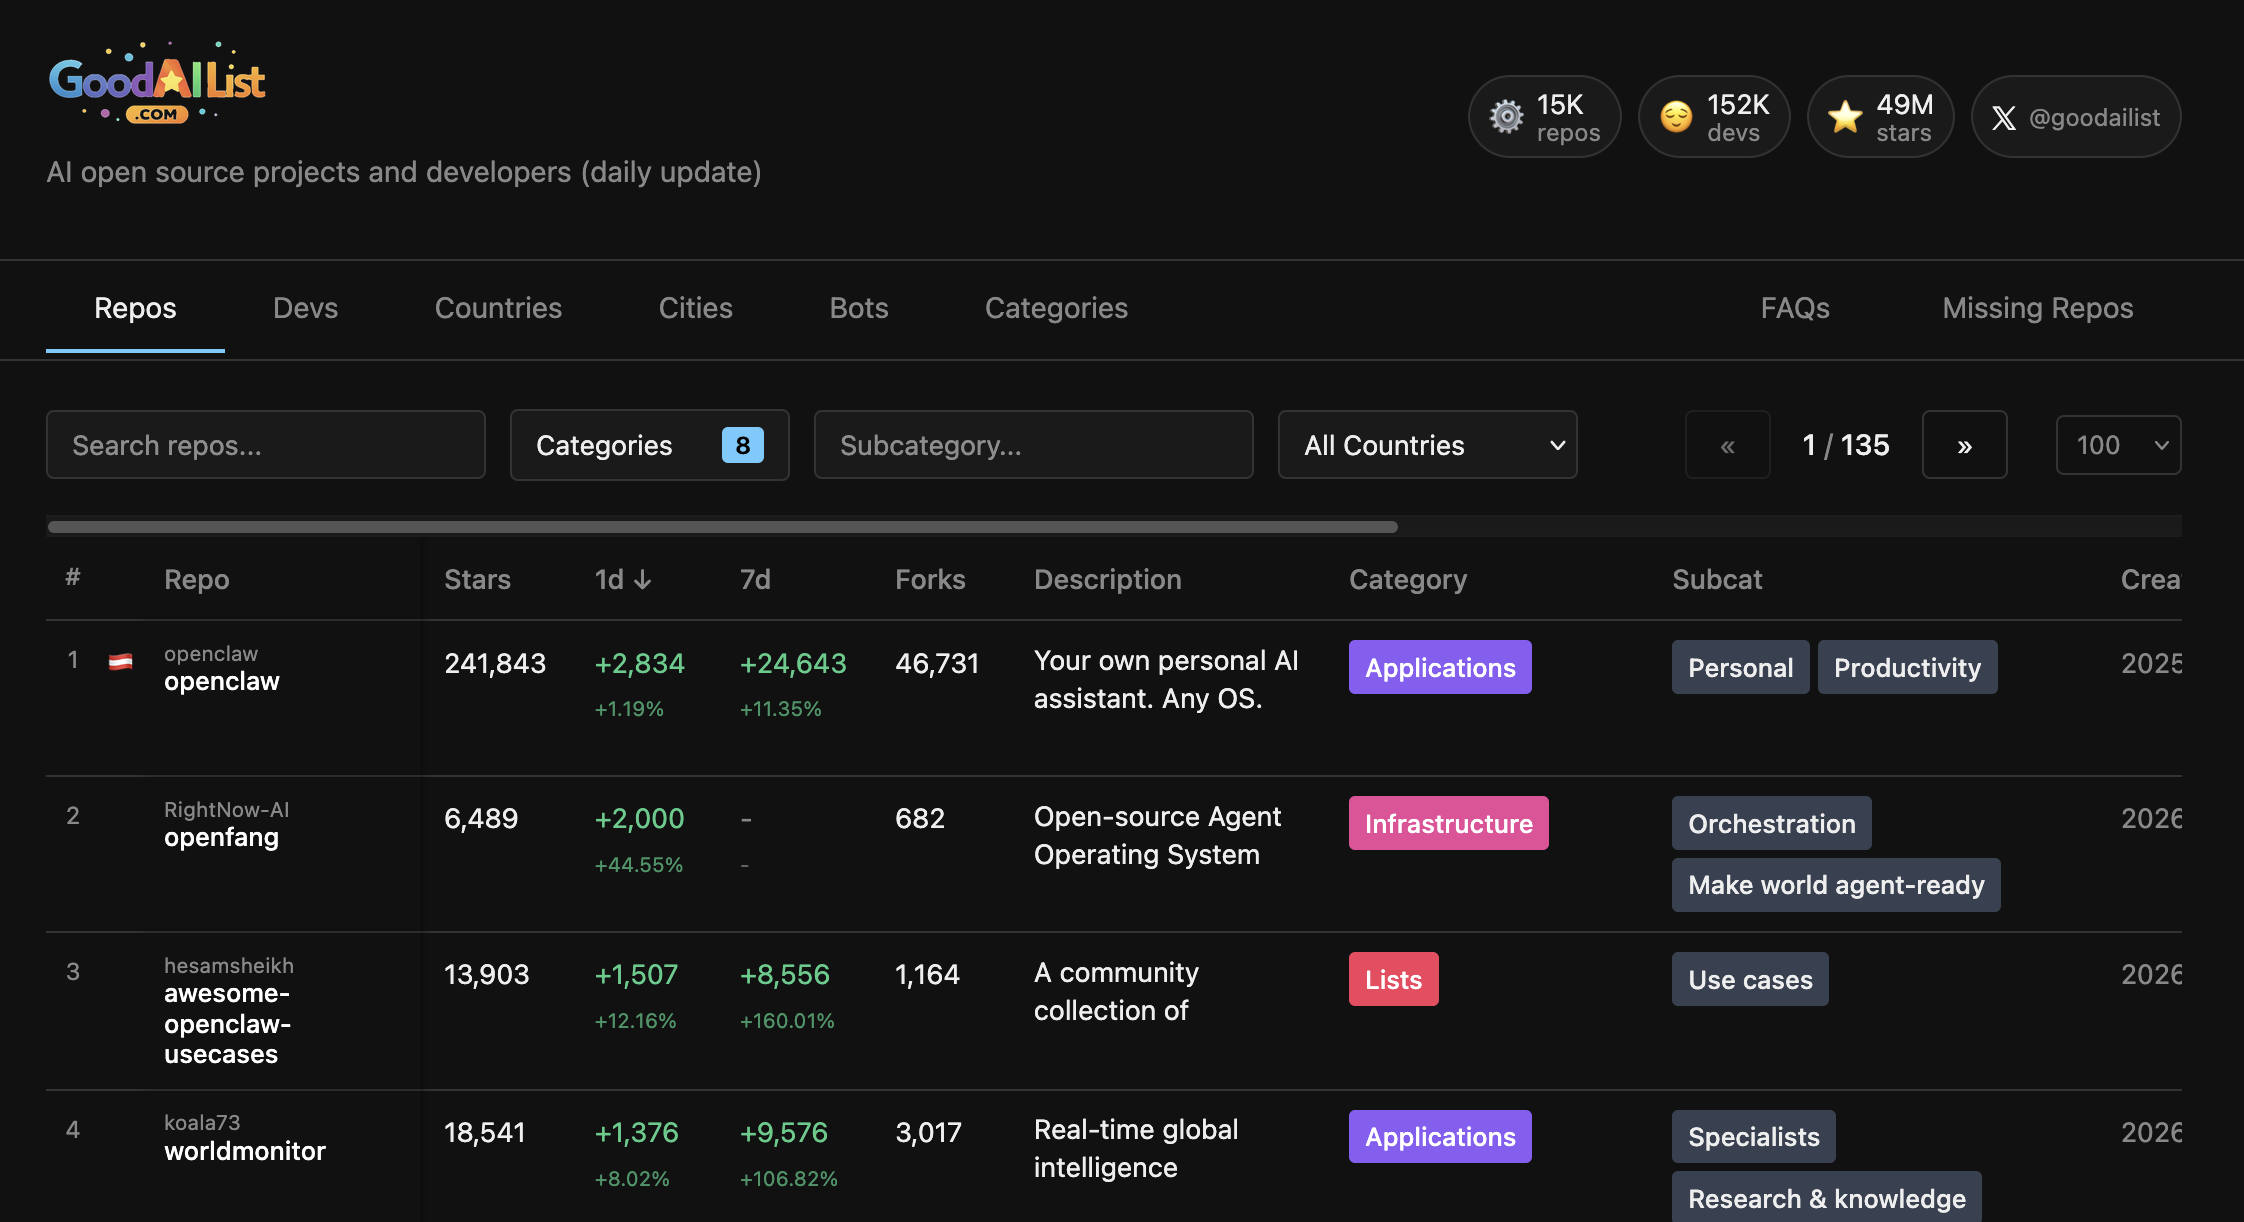Image resolution: width=2244 pixels, height=1222 pixels.
Task: Open the Countries tab
Action: 498,308
